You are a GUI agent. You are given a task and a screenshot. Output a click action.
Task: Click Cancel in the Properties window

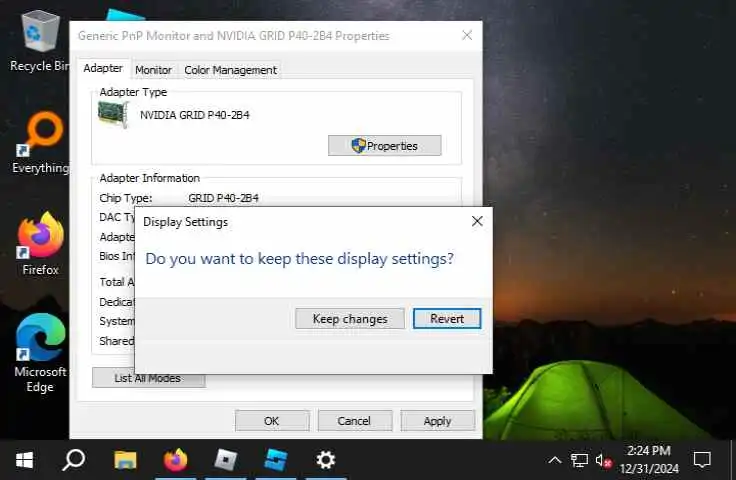pyautogui.click(x=354, y=421)
